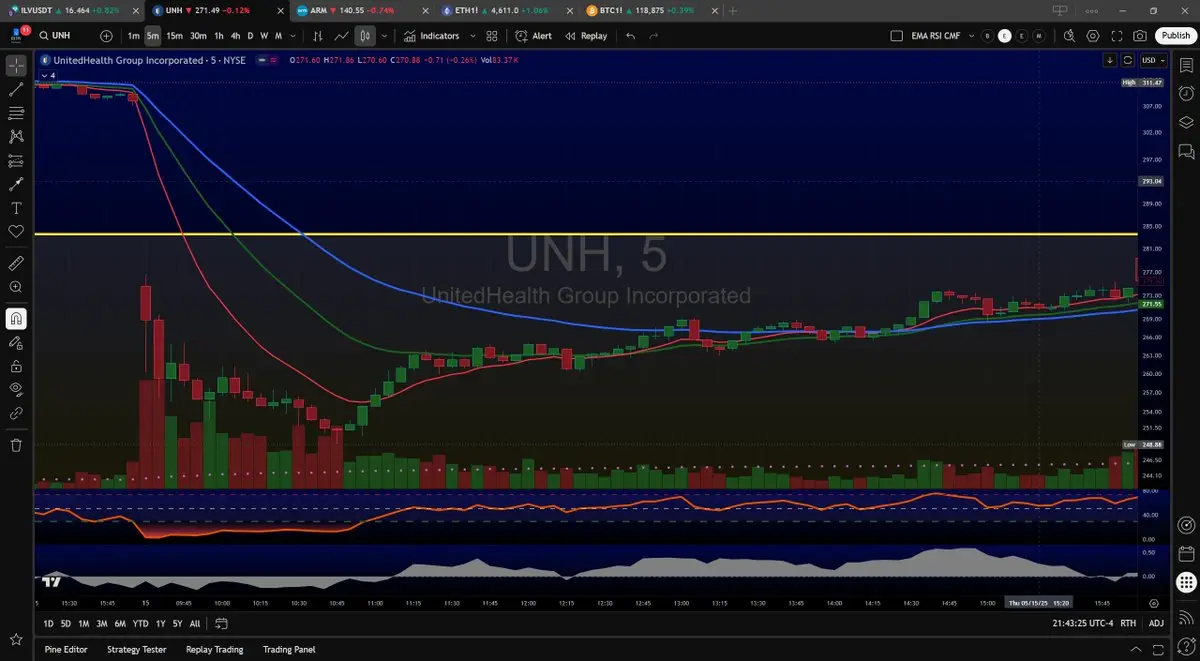
Task: Click the add symbol compare plus icon
Action: click(x=107, y=35)
